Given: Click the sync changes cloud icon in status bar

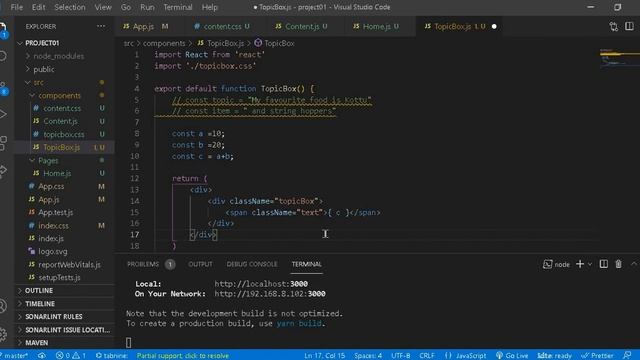Looking at the screenshot, I should (42, 356).
